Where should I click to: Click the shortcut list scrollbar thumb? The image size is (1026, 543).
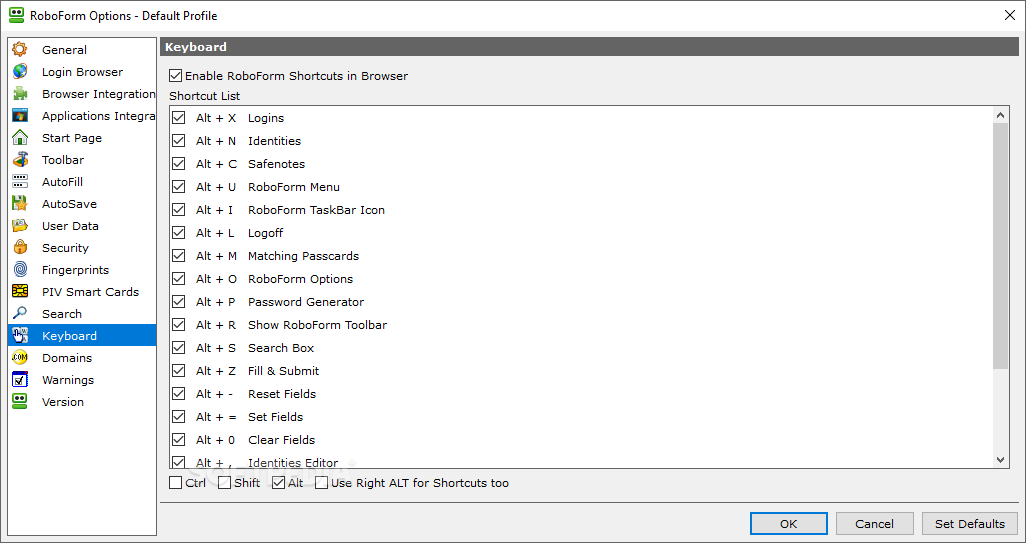1000,245
